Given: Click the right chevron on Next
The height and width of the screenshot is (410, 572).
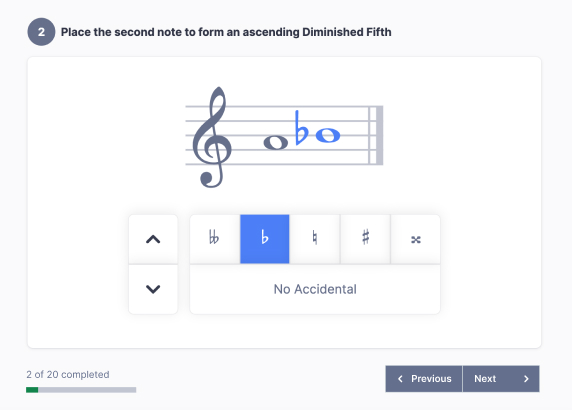Looking at the screenshot, I should (x=526, y=379).
